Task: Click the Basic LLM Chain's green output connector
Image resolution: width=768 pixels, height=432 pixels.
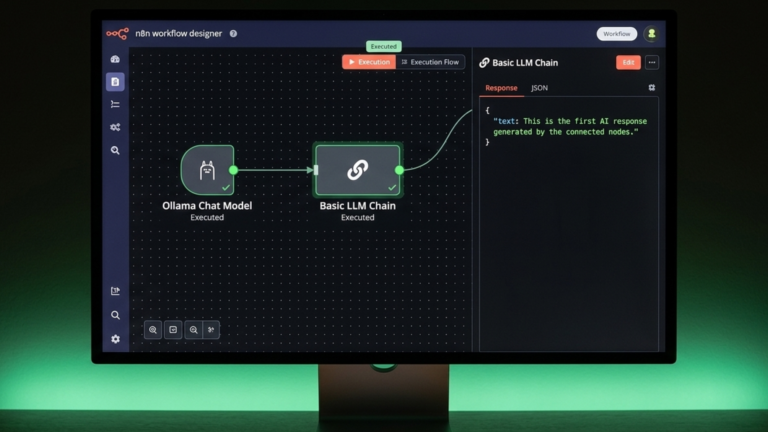Action: click(x=399, y=170)
